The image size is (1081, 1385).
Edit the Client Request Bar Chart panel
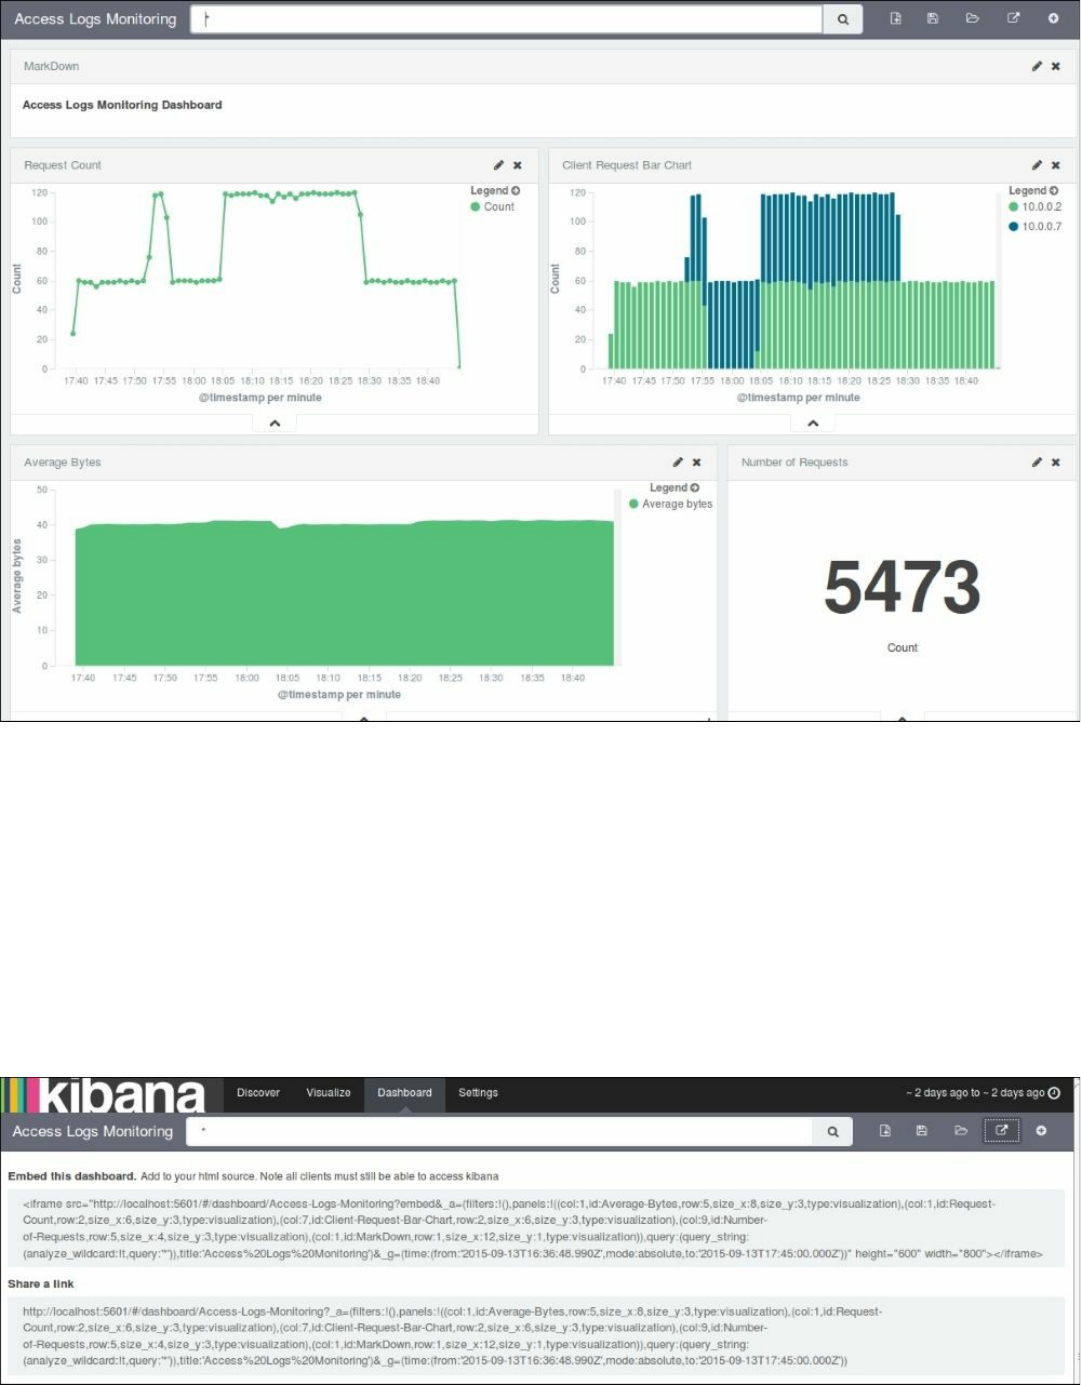pos(1037,165)
